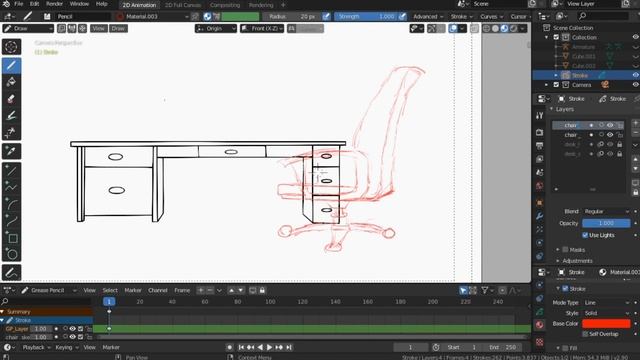Select the Box primitive tool
The width and height of the screenshot is (640, 360).
click(x=11, y=238)
